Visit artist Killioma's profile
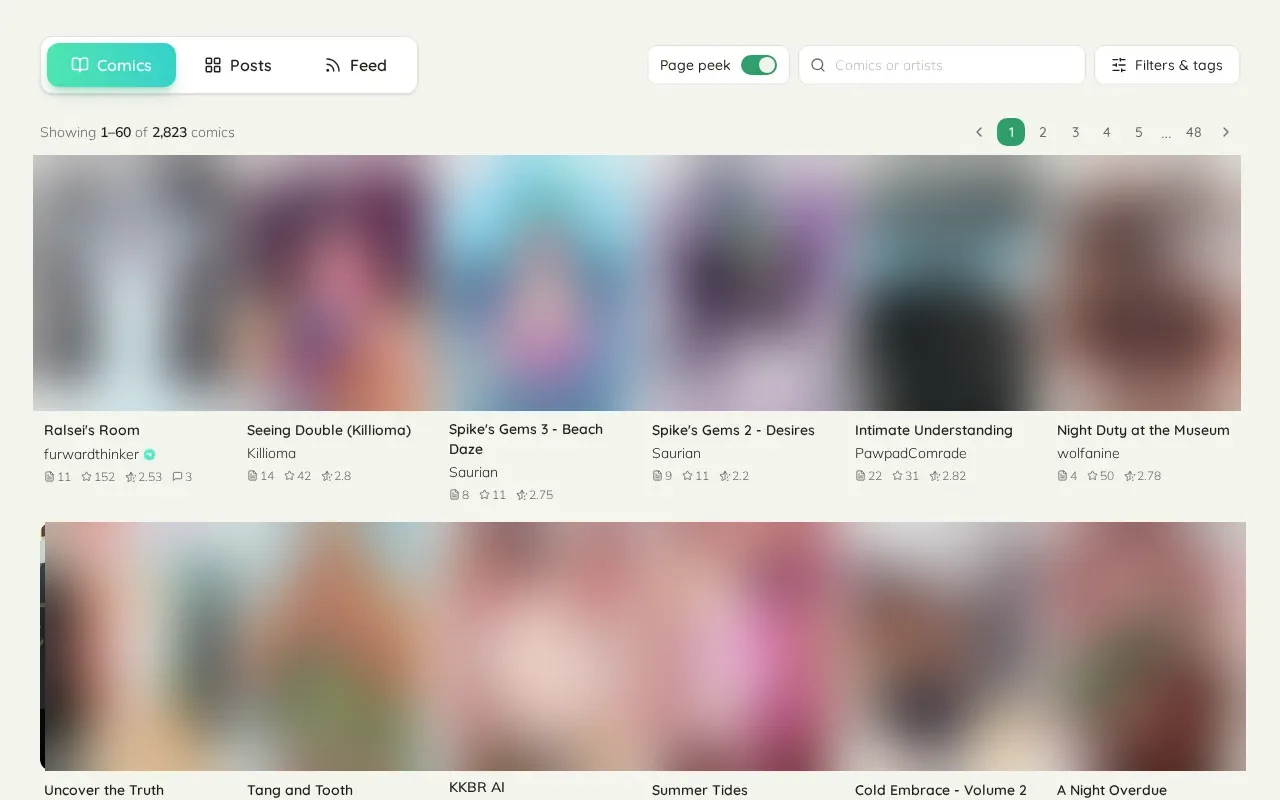Image resolution: width=1280 pixels, height=800 pixels. pos(271,453)
